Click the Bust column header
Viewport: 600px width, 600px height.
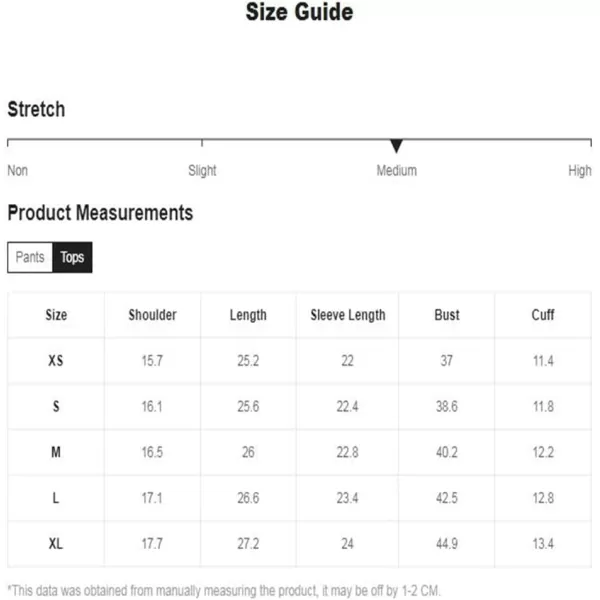447,315
